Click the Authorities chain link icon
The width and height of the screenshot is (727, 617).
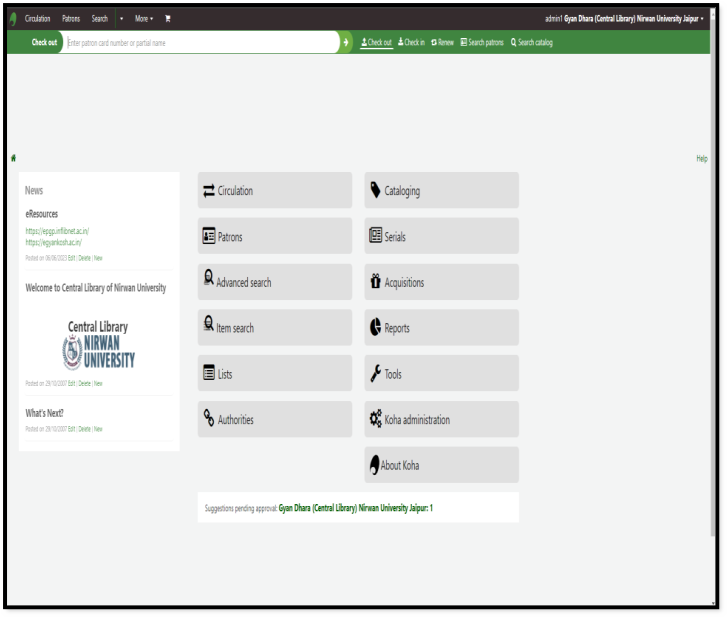[x=209, y=418]
